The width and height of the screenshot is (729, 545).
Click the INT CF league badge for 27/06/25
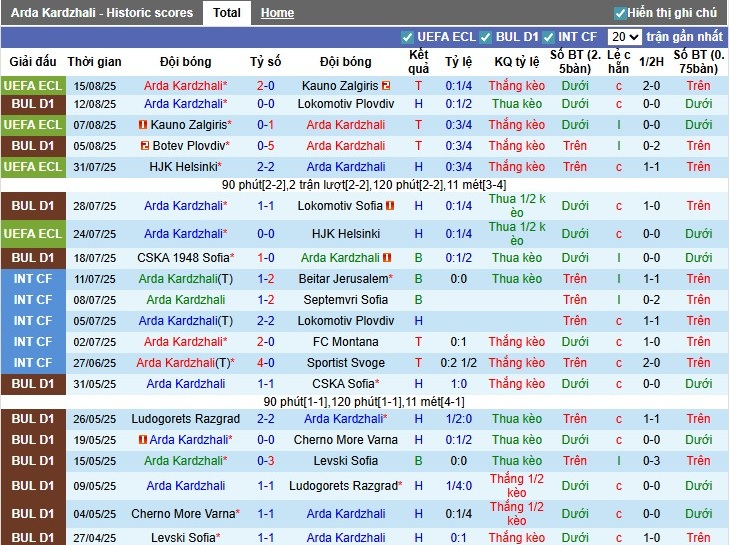[33, 363]
